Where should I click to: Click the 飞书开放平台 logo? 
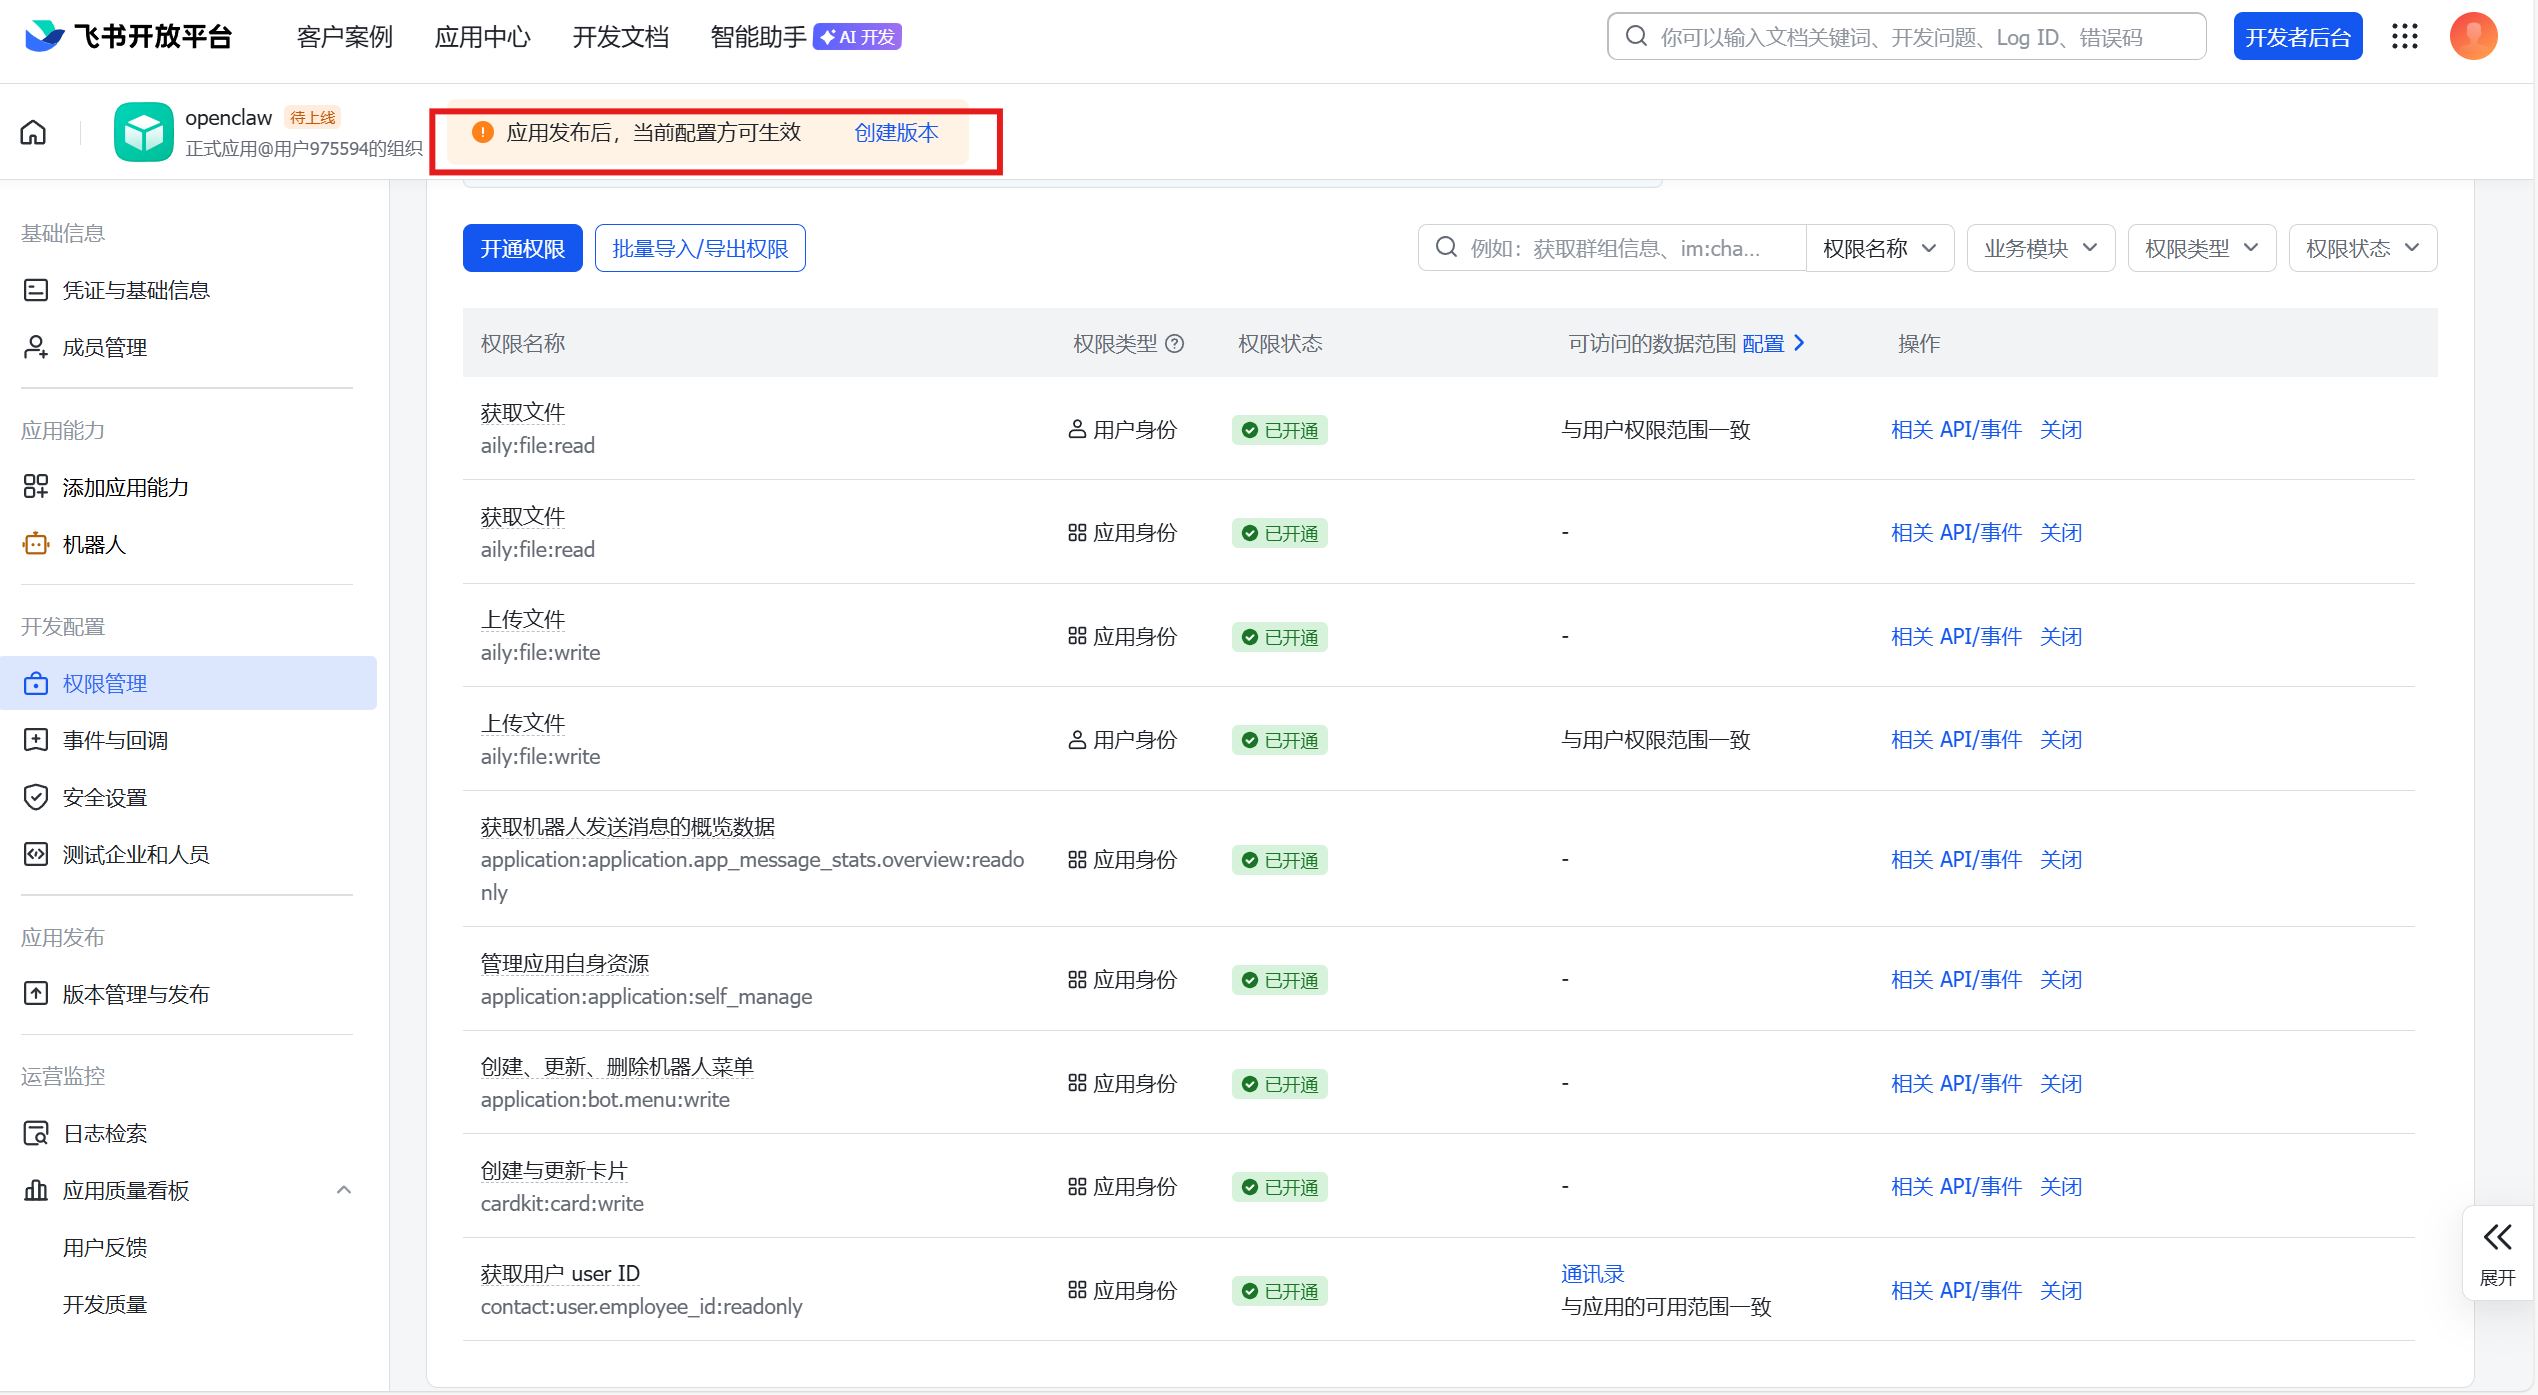pyautogui.click(x=128, y=37)
